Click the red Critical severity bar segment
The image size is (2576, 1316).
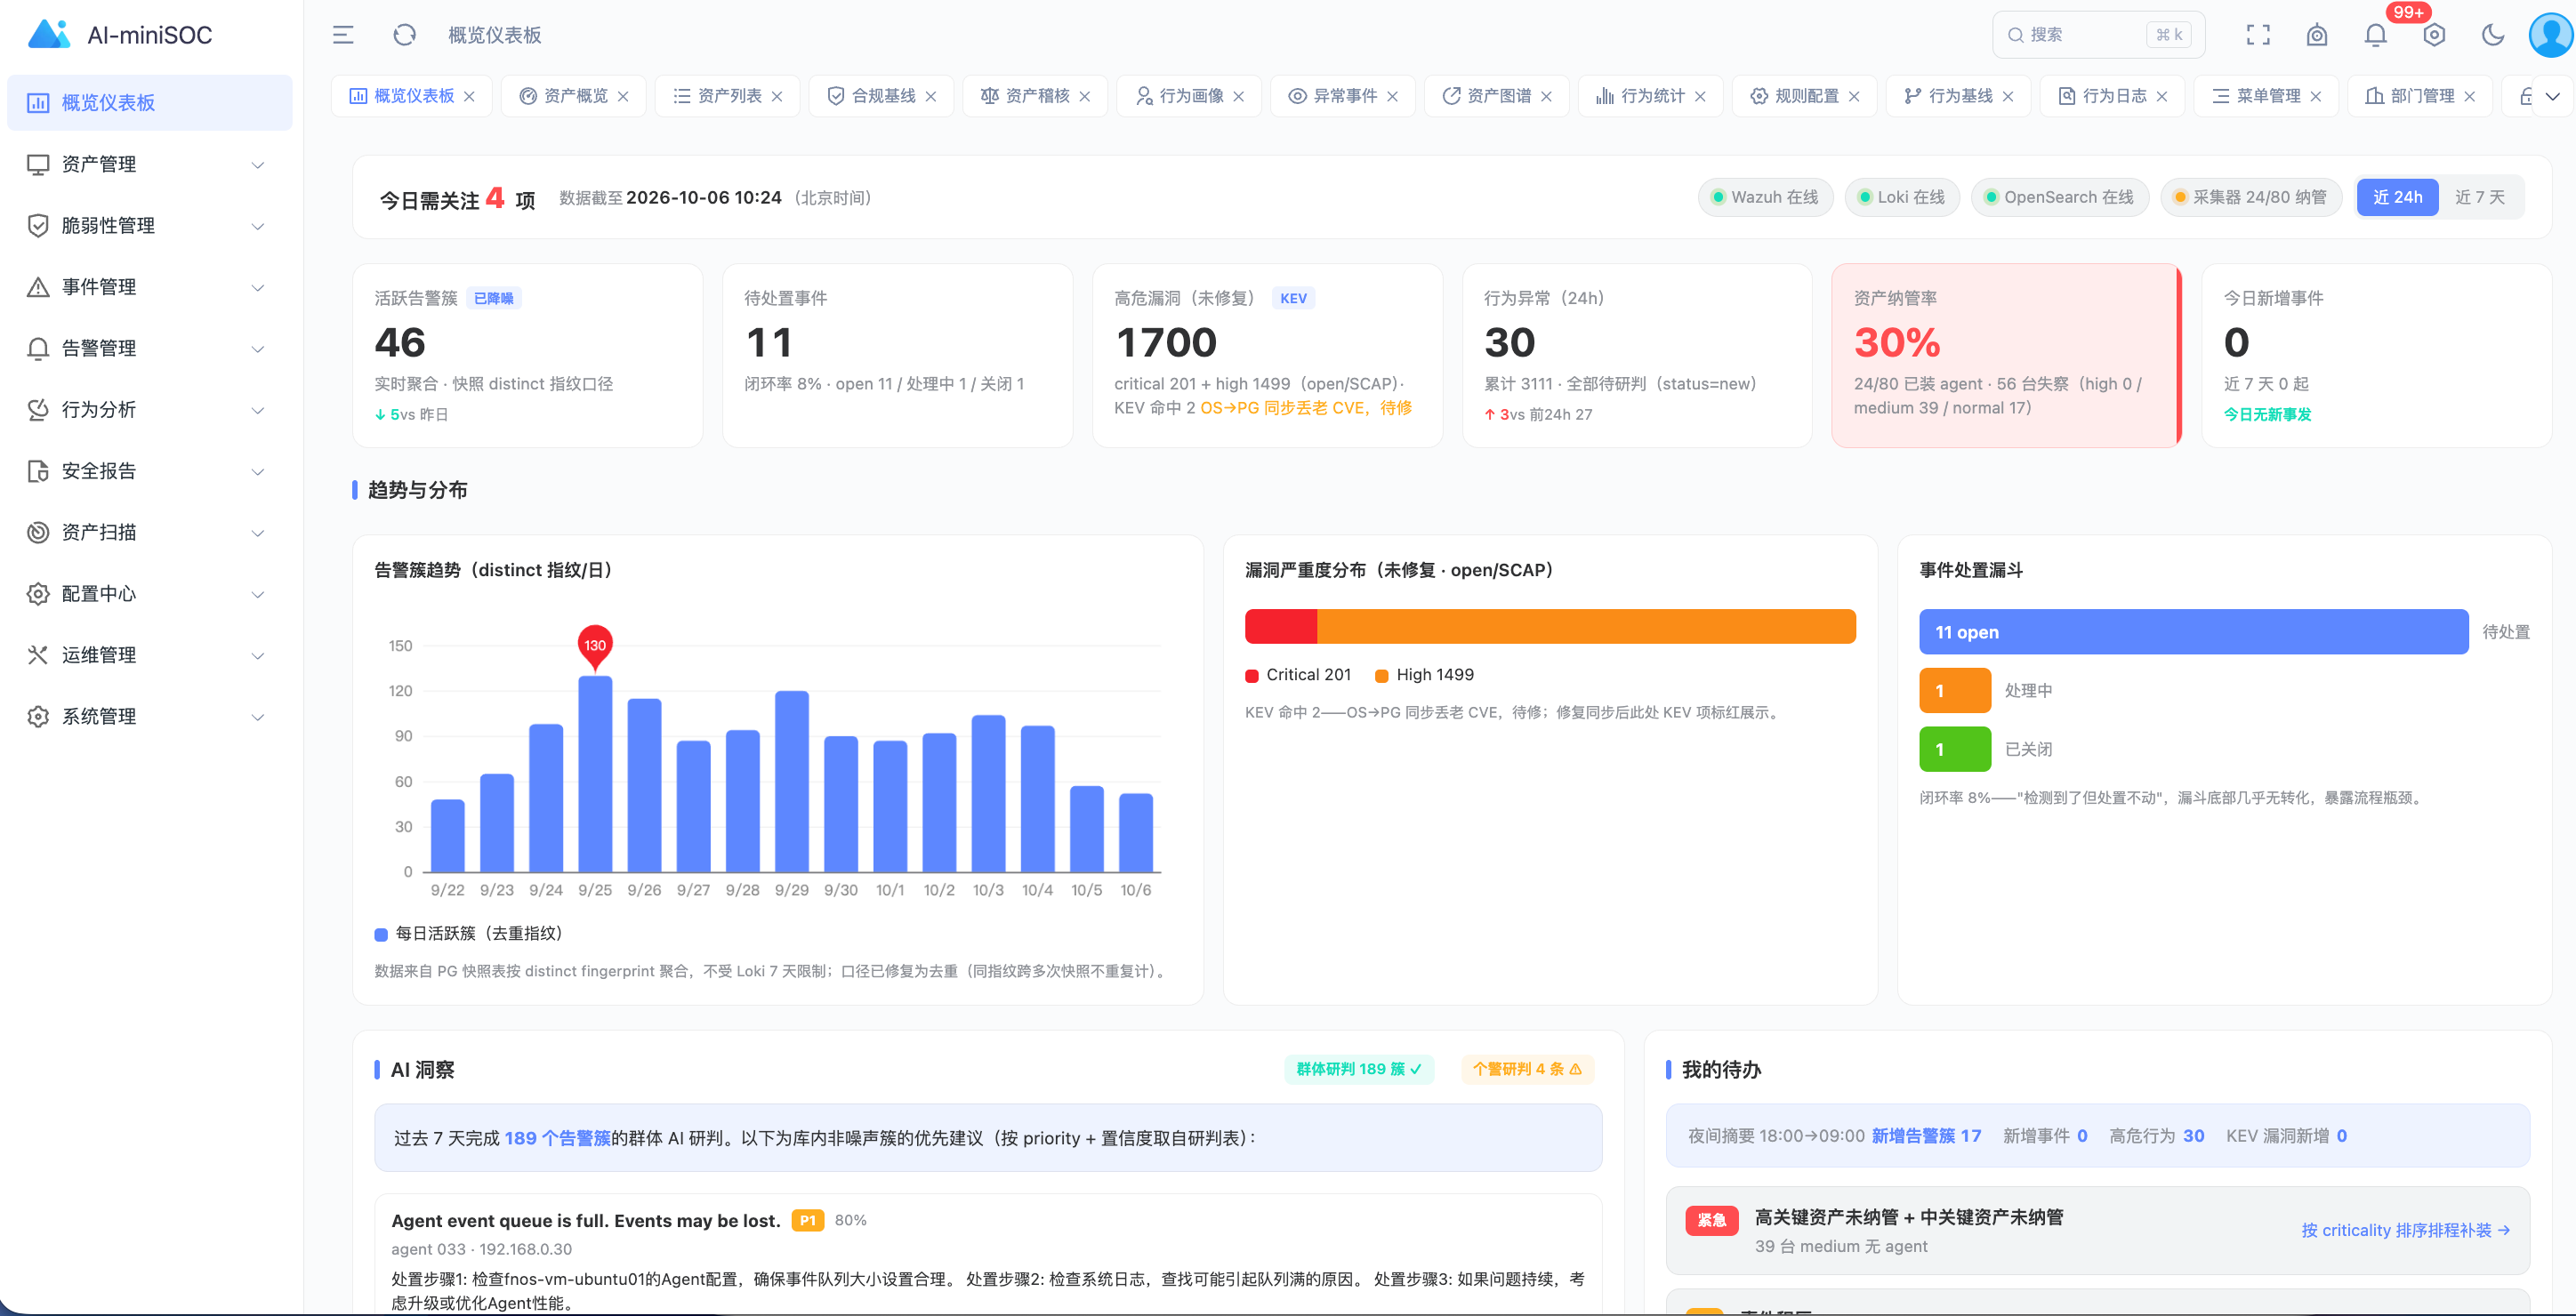coord(1281,626)
